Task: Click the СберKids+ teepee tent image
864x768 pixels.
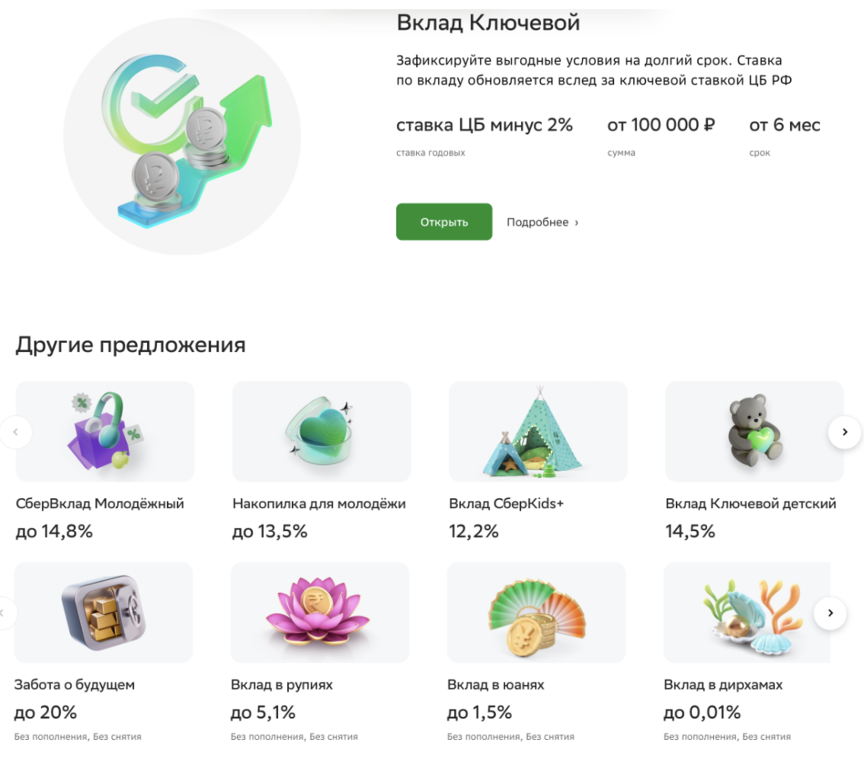Action: pyautogui.click(x=537, y=431)
